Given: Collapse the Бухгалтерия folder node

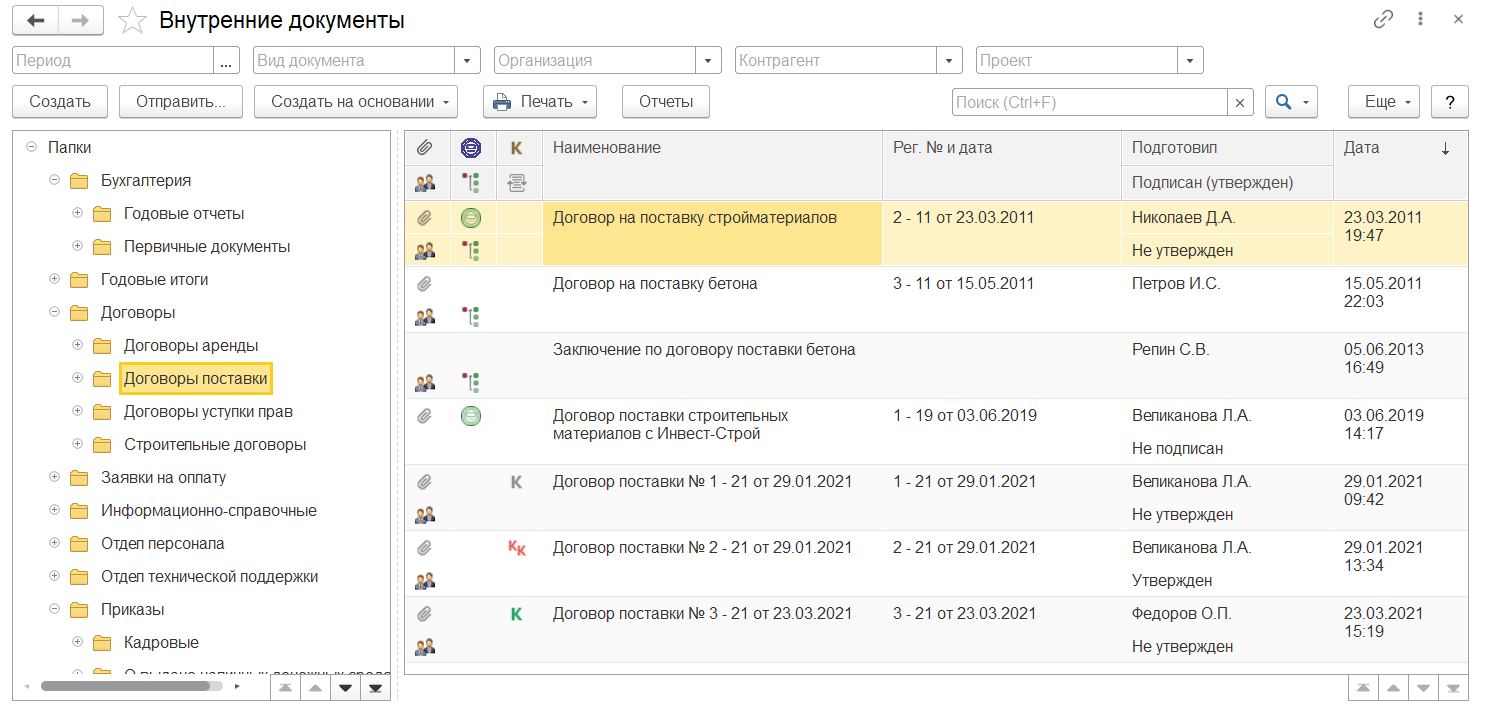Looking at the screenshot, I should click(x=53, y=181).
